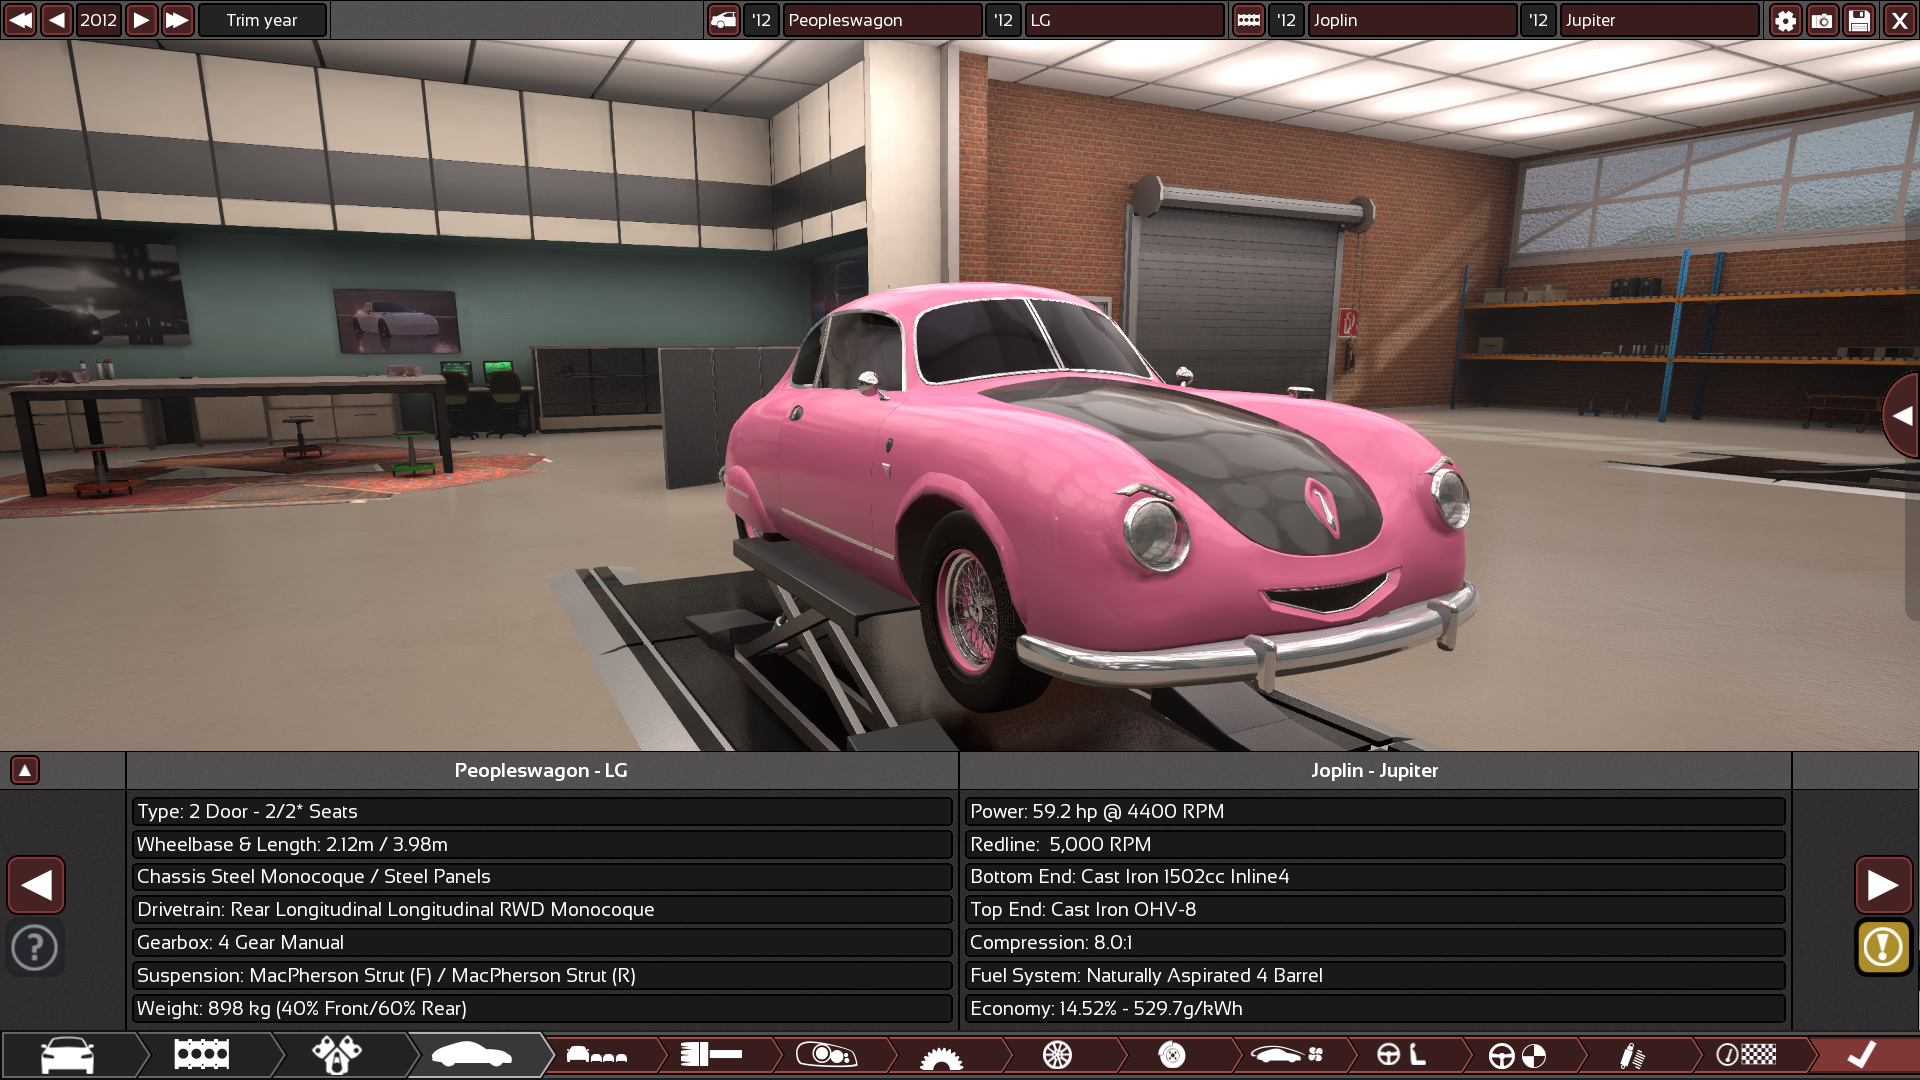1920x1080 pixels.
Task: Show warnings via the yellow exclamation icon
Action: tap(1883, 947)
